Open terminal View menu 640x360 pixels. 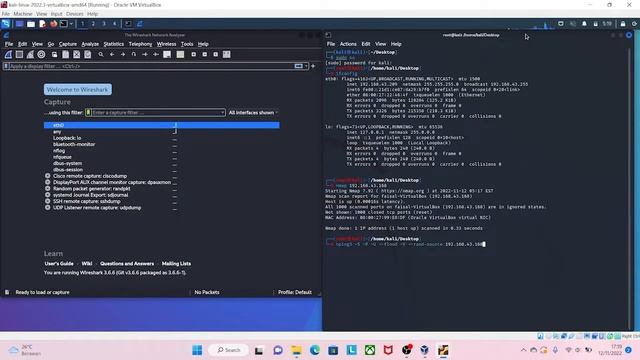pyautogui.click(x=380, y=44)
